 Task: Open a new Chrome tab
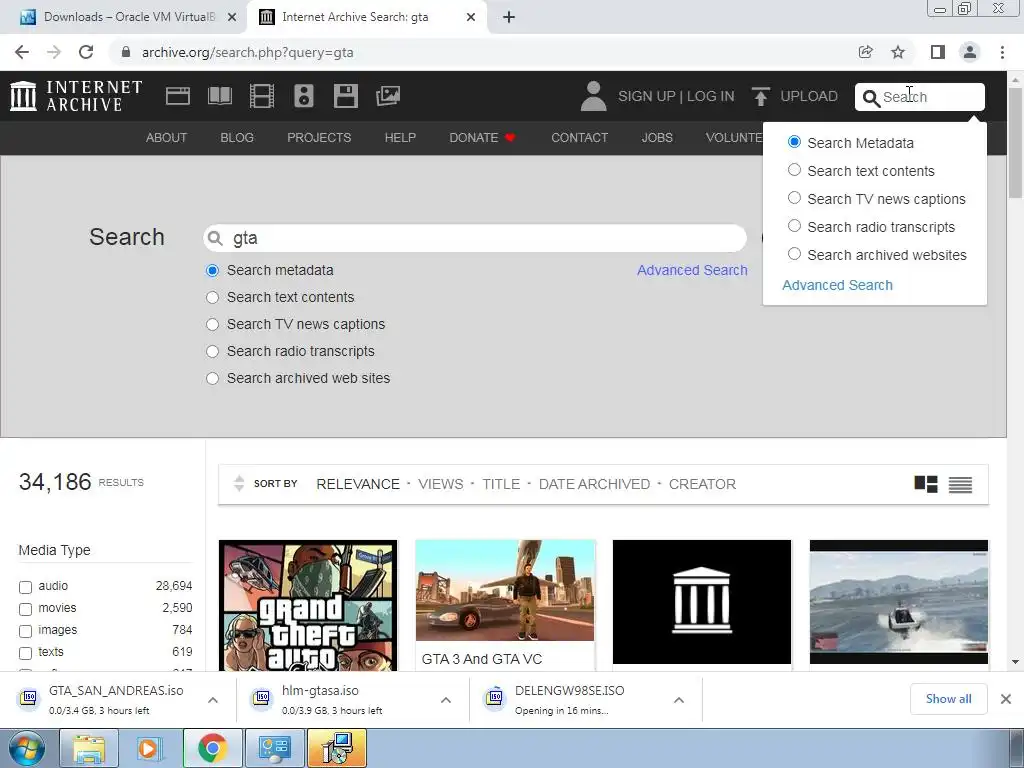click(x=509, y=17)
